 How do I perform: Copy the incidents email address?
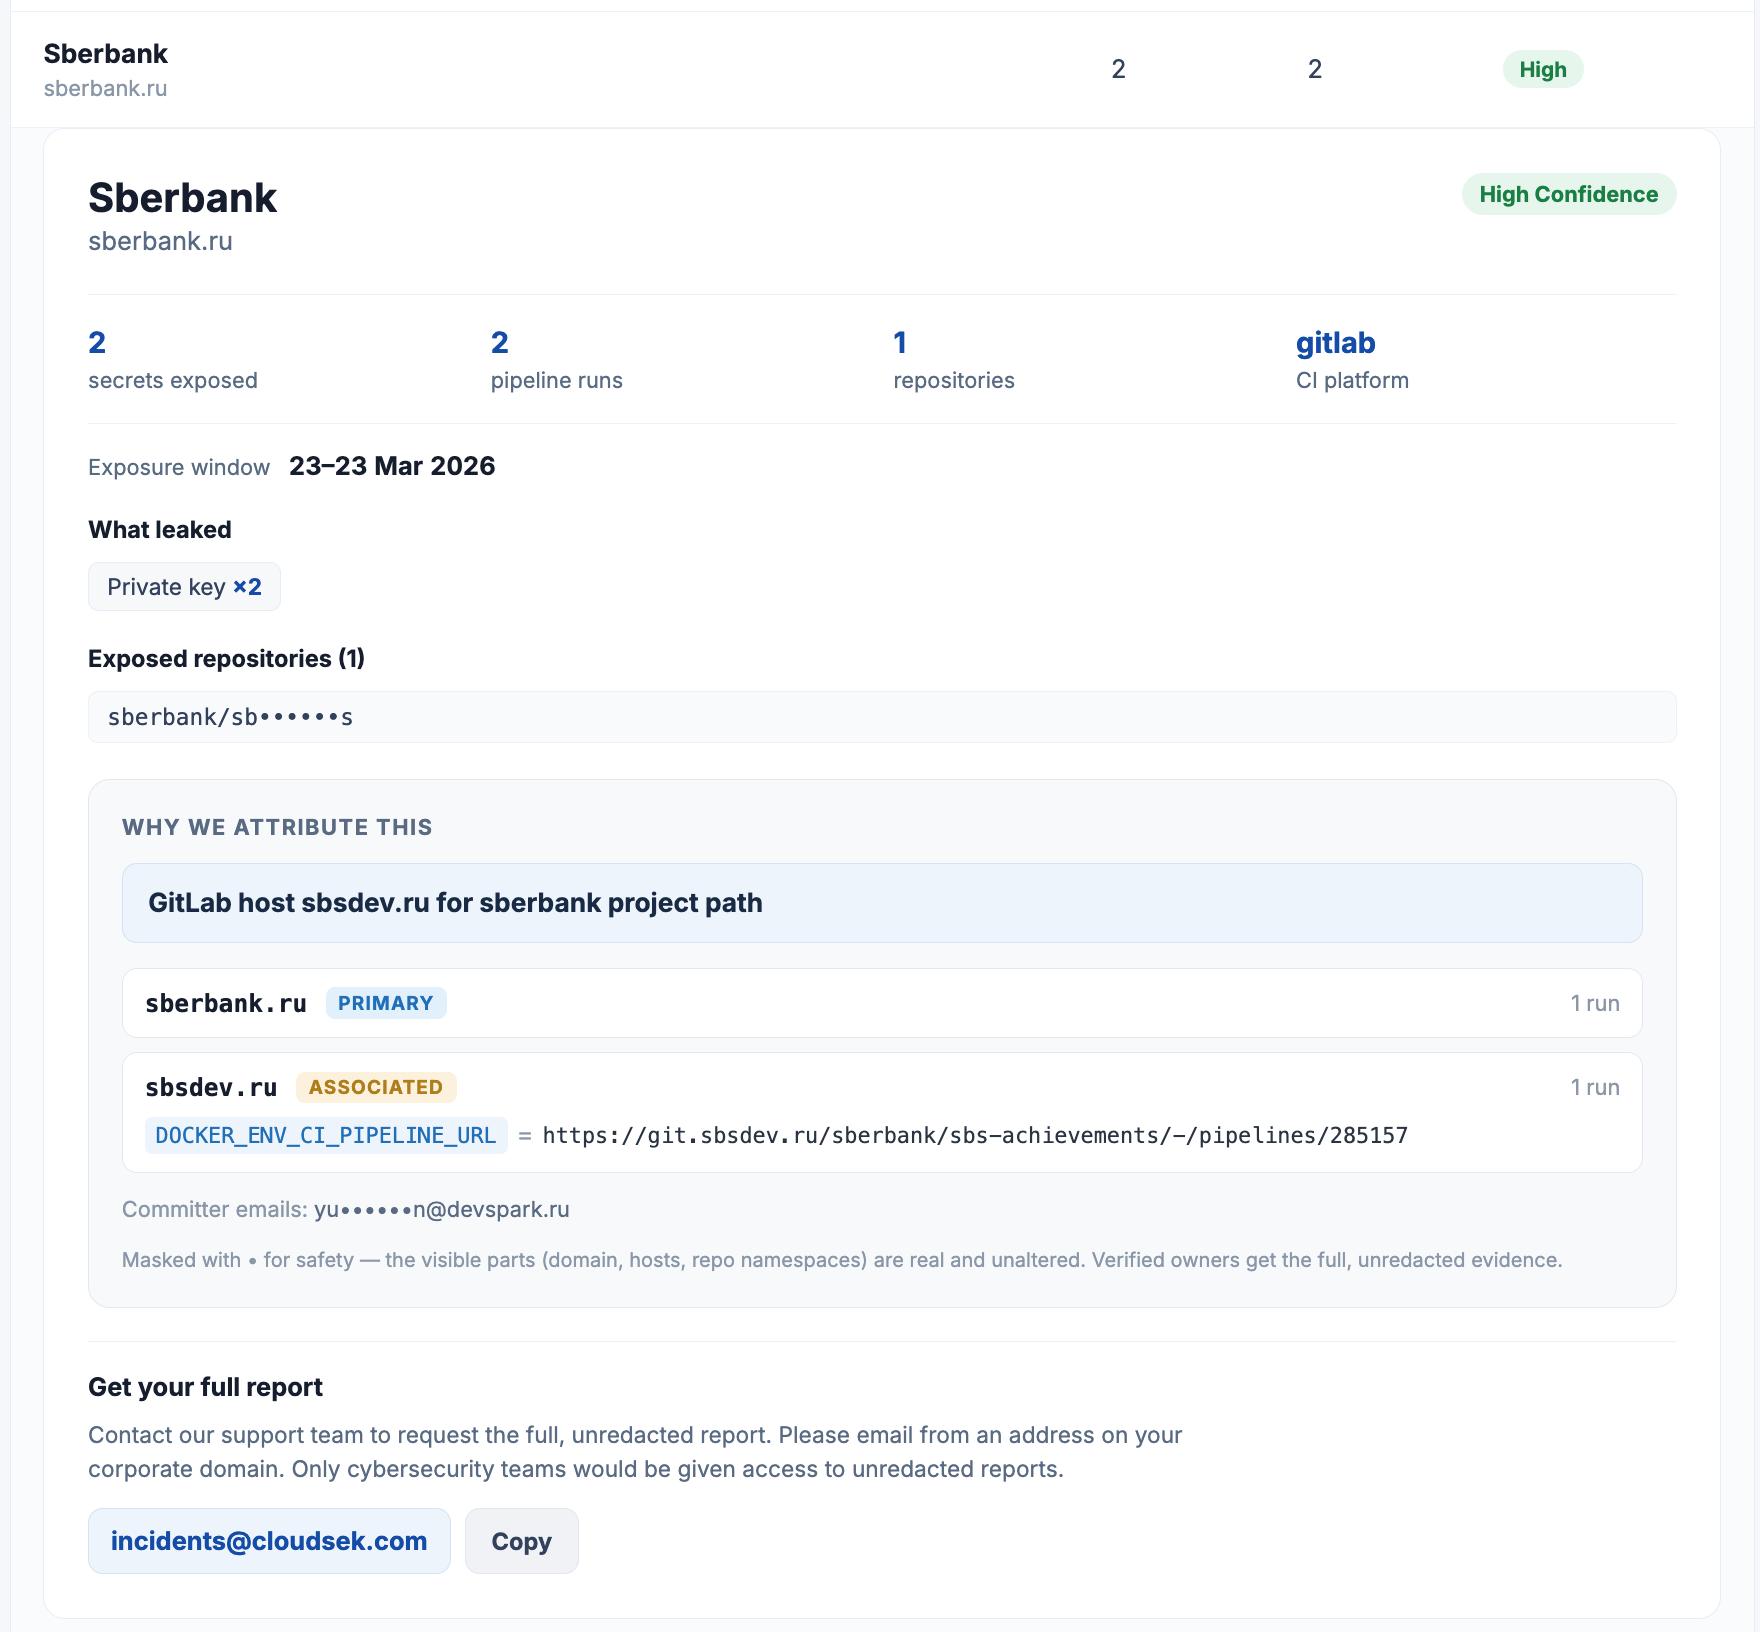tap(521, 1541)
